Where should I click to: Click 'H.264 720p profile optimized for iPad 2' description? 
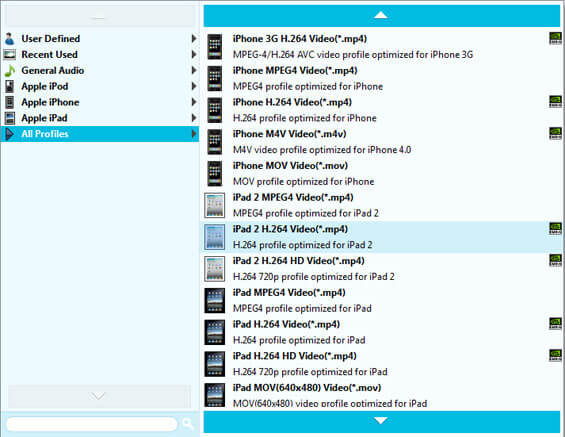click(x=313, y=276)
